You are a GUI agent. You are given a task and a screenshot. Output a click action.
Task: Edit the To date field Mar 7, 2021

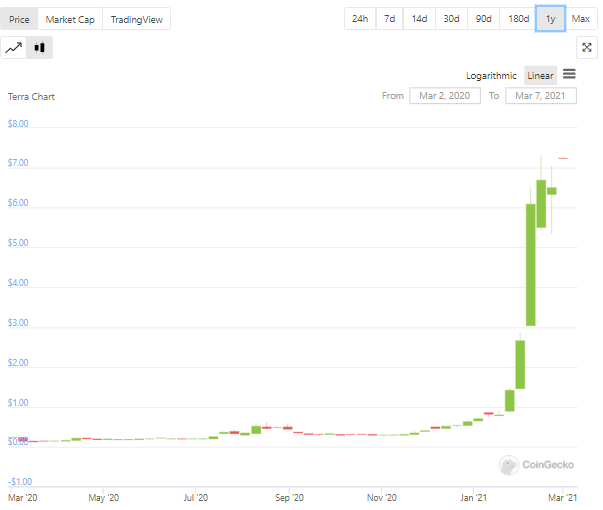tap(540, 96)
